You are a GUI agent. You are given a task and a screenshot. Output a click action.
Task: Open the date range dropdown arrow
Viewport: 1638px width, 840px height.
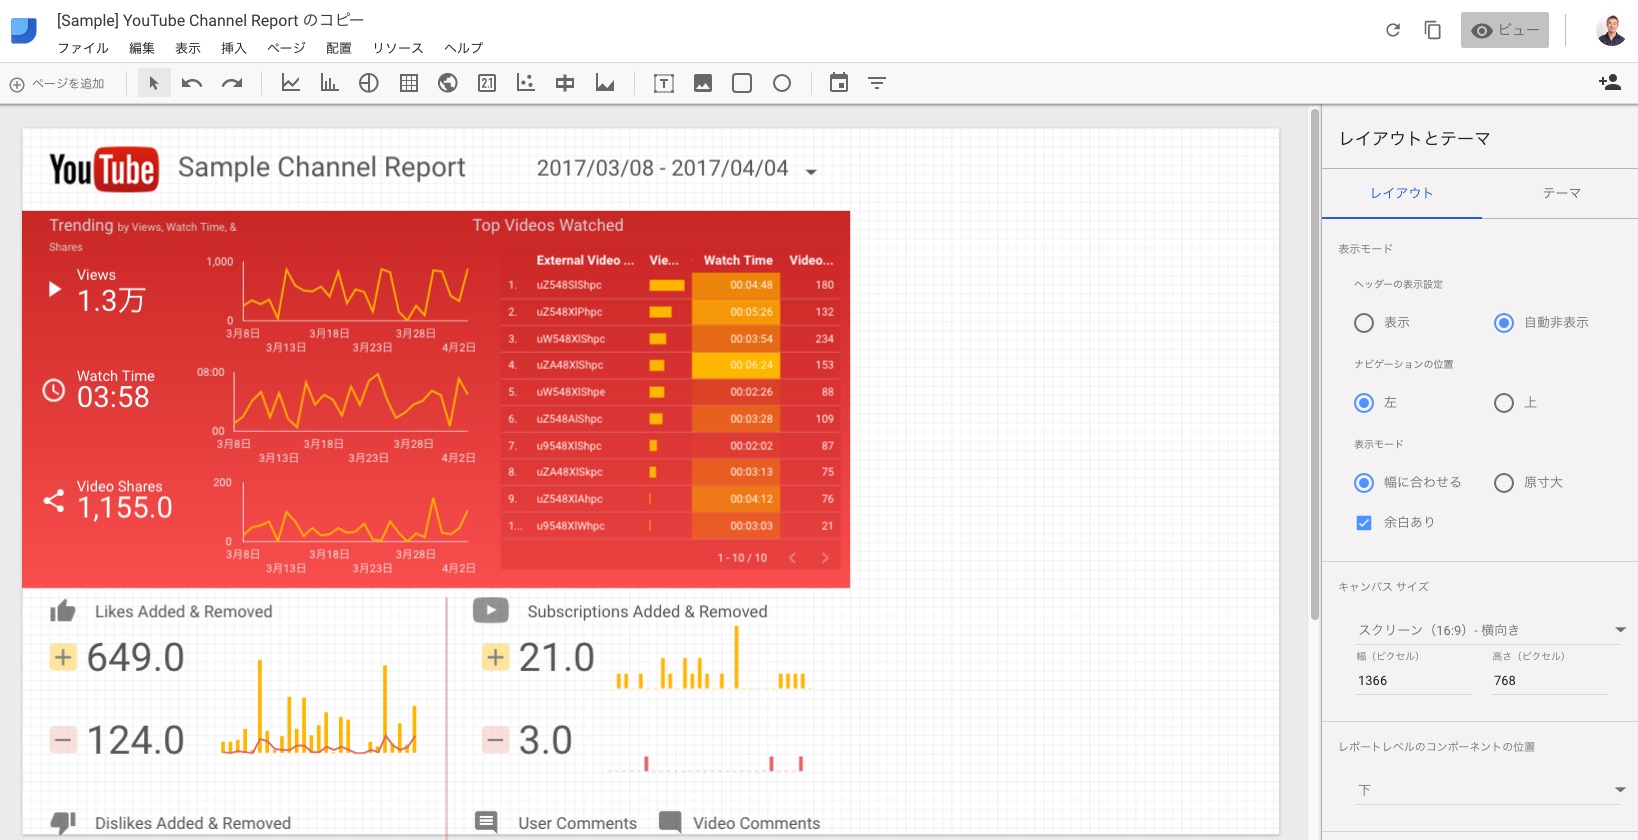[811, 172]
